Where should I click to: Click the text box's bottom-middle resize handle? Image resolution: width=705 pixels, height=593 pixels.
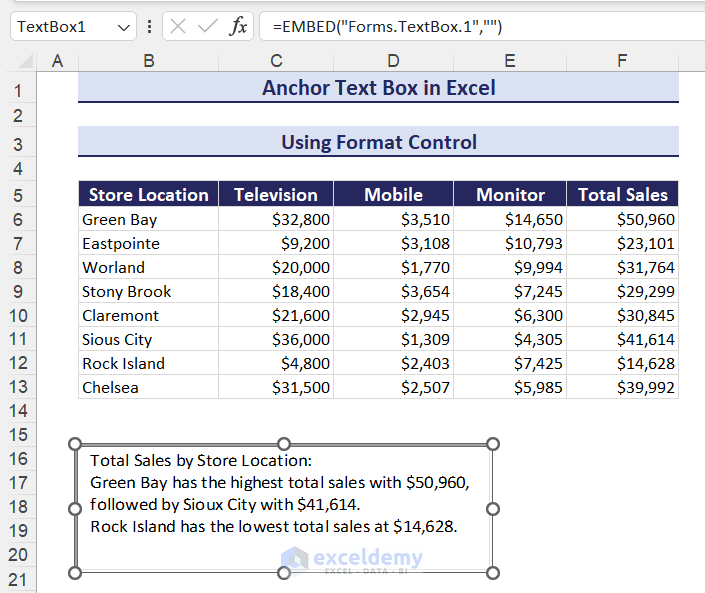pyautogui.click(x=284, y=573)
